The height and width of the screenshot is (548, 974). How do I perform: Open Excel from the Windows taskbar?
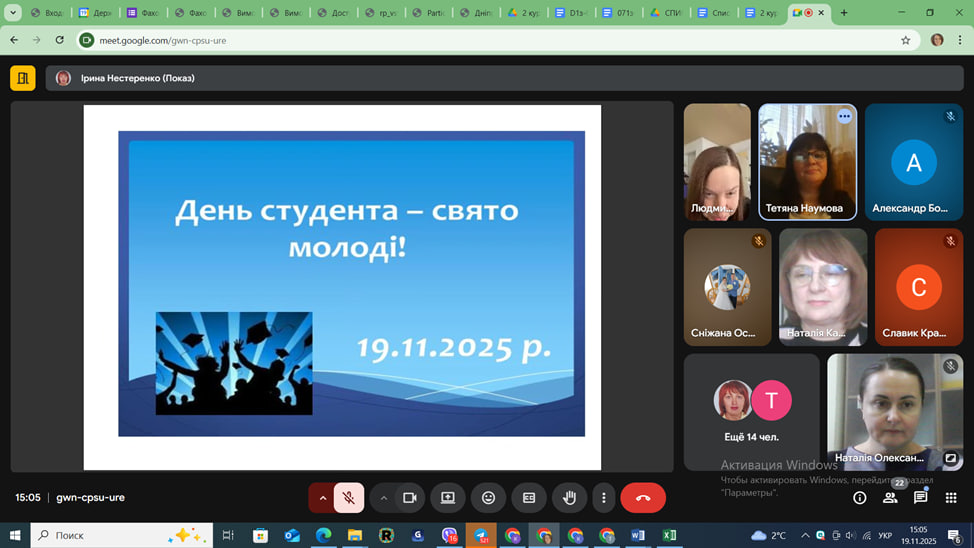point(669,535)
